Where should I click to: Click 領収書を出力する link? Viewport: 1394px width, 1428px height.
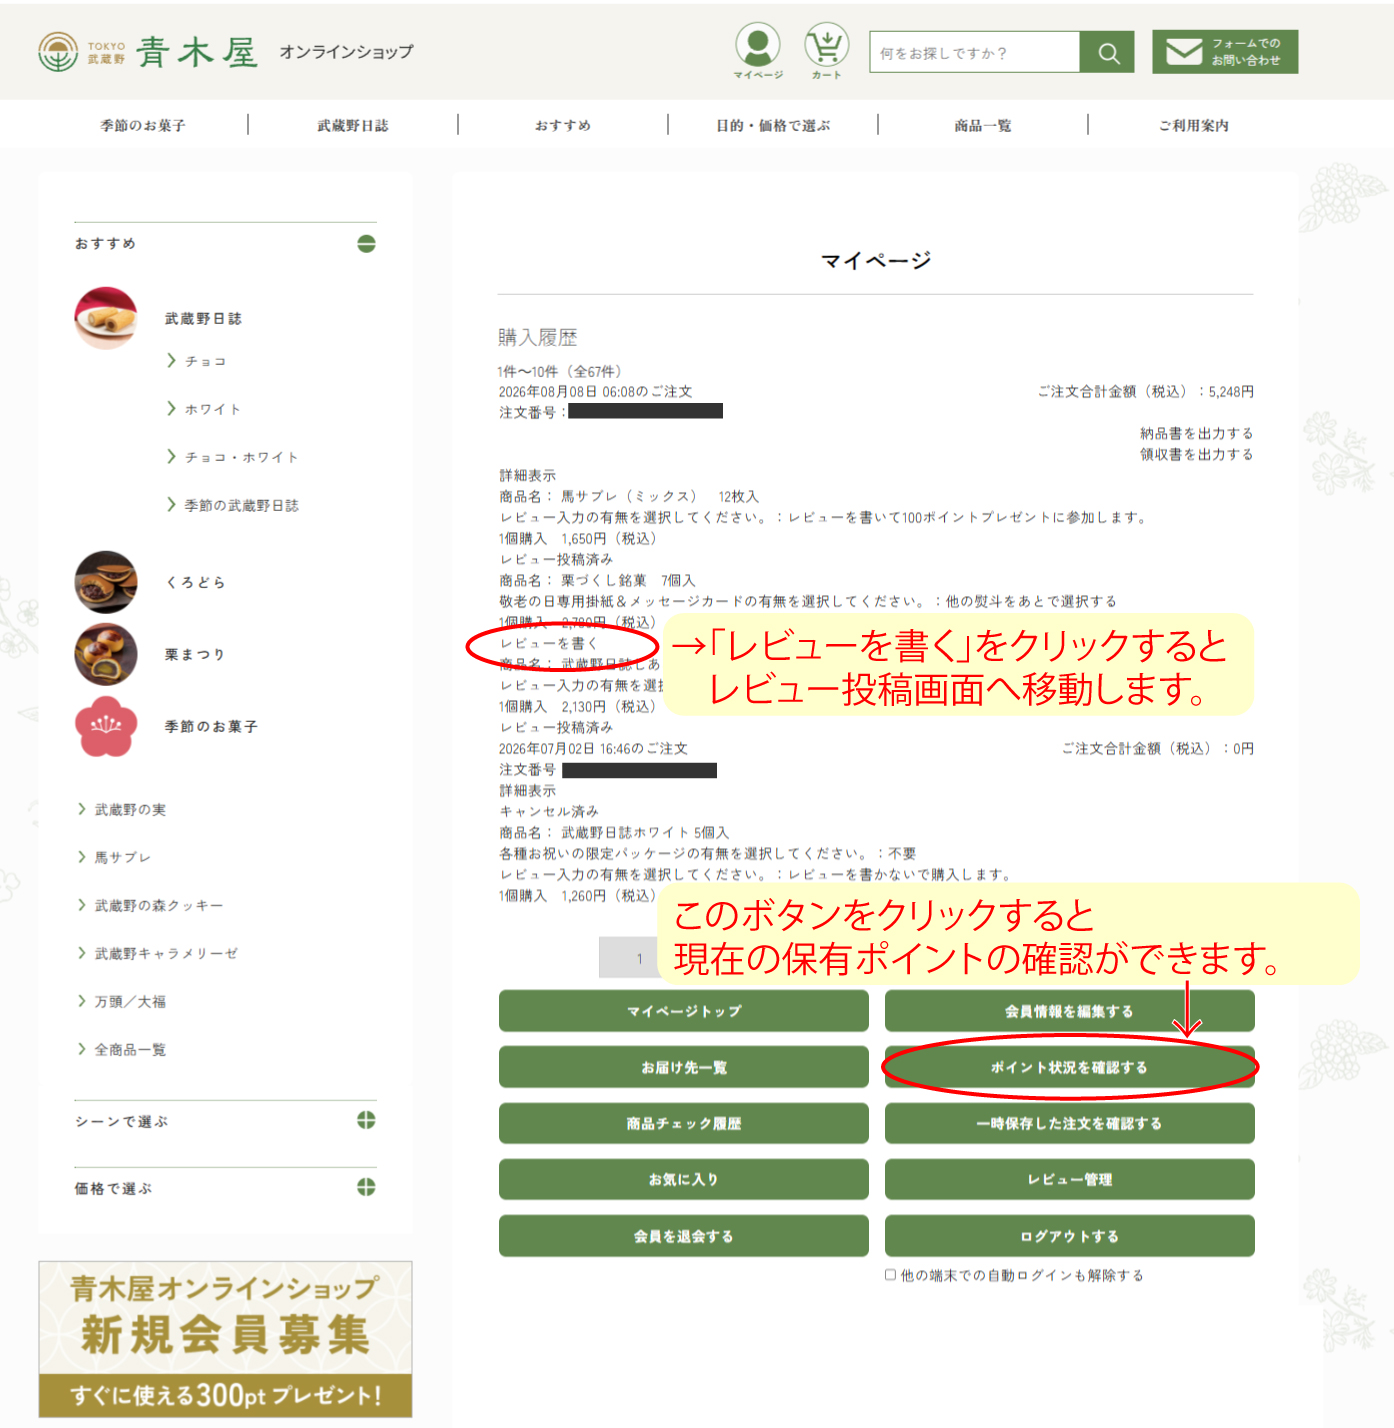tap(1196, 454)
